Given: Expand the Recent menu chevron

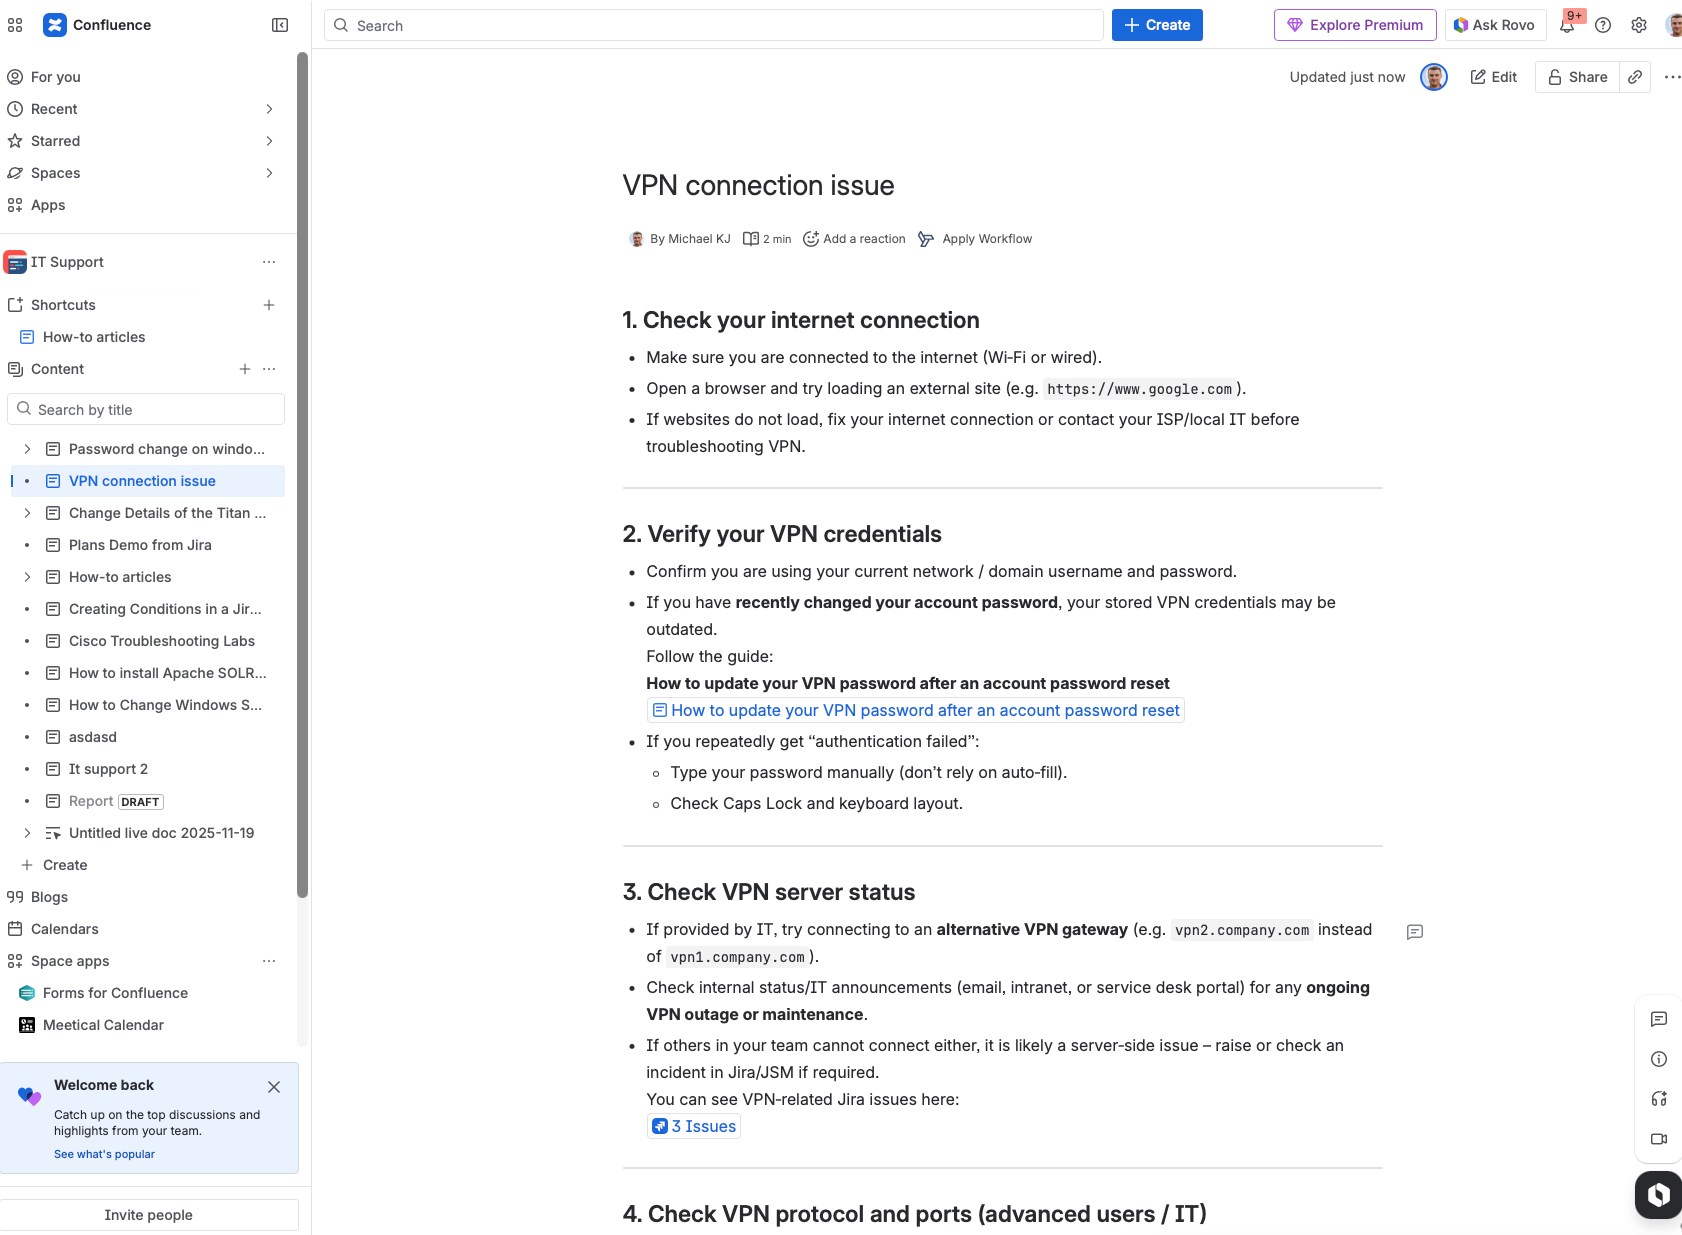Looking at the screenshot, I should (x=269, y=109).
